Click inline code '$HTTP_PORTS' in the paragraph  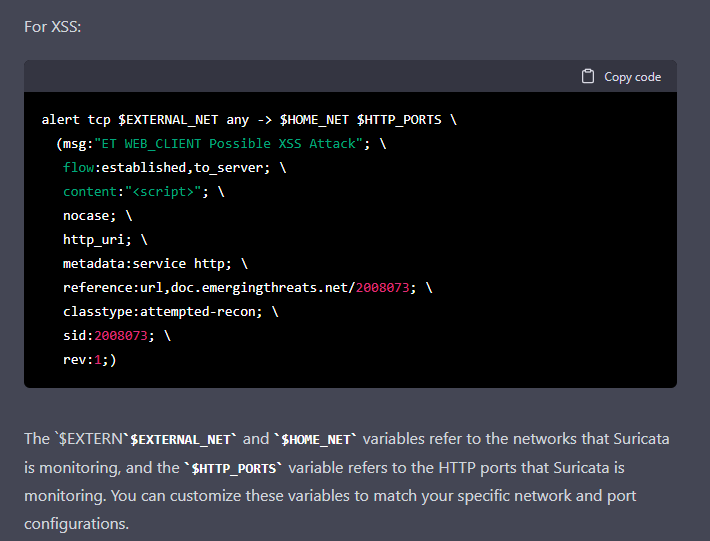coord(234,468)
